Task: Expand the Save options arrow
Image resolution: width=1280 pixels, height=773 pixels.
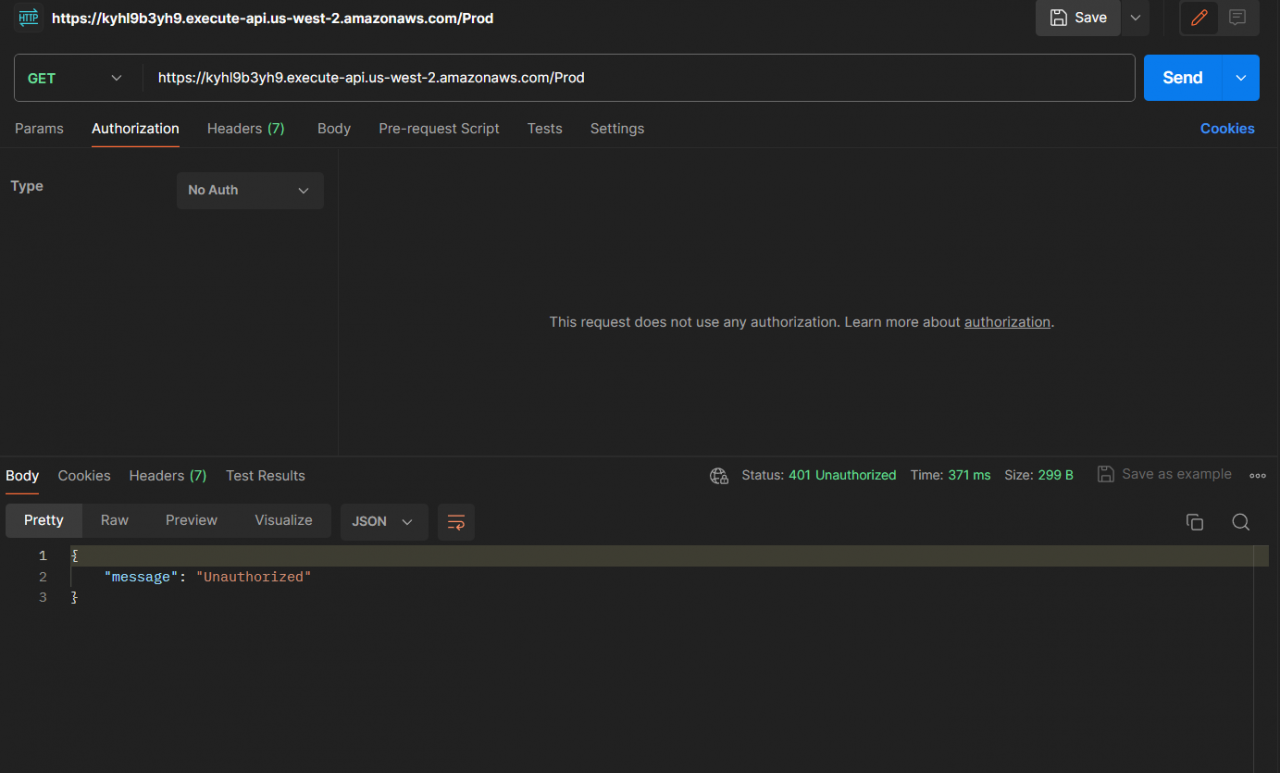Action: pyautogui.click(x=1135, y=18)
